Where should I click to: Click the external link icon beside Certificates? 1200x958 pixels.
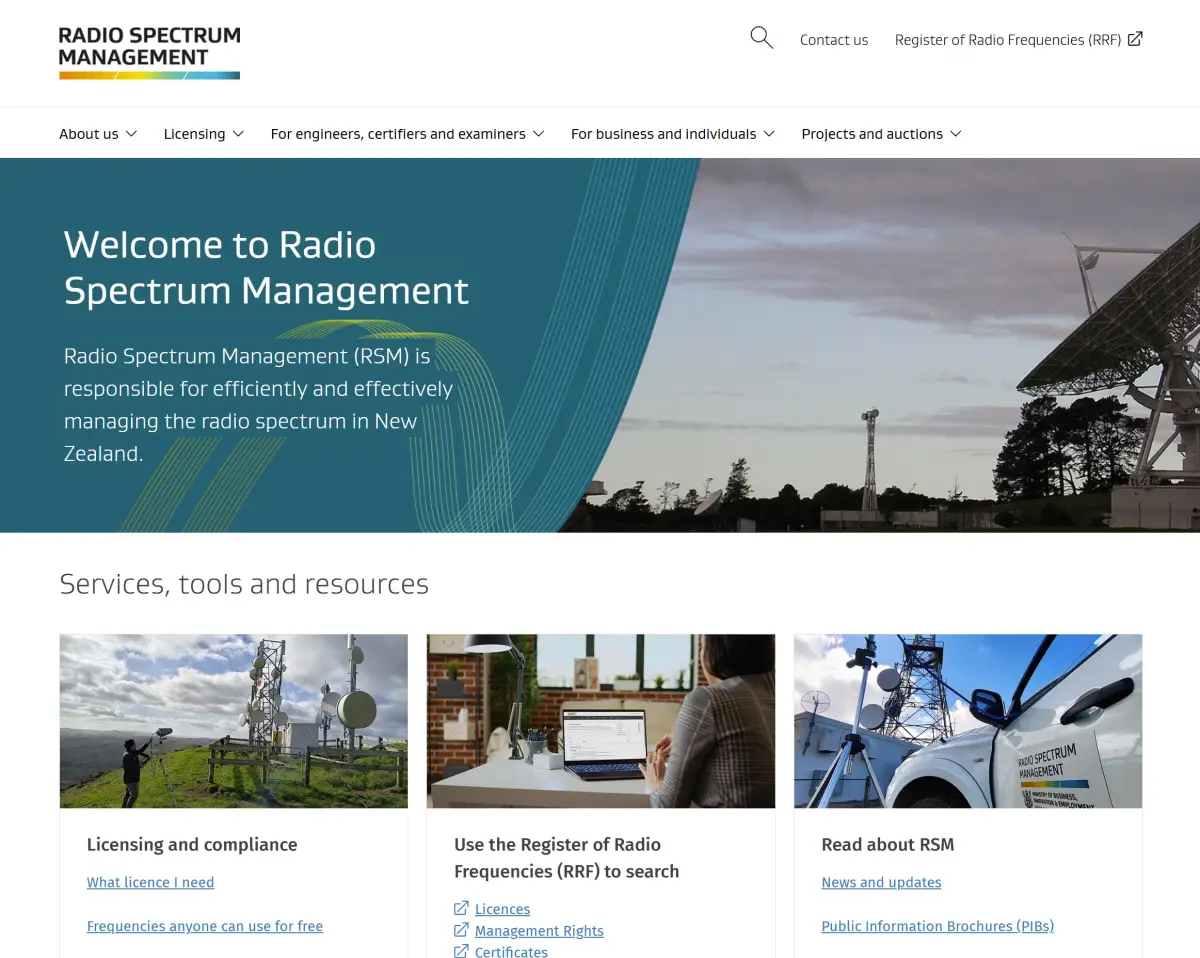[x=460, y=951]
